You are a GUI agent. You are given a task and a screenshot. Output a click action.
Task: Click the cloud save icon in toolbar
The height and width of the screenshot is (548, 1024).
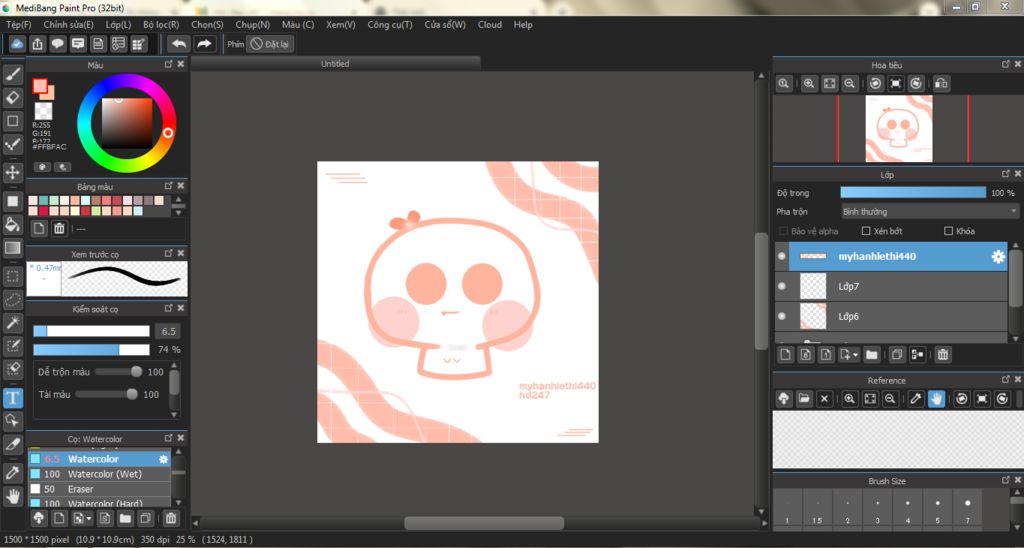[x=18, y=44]
